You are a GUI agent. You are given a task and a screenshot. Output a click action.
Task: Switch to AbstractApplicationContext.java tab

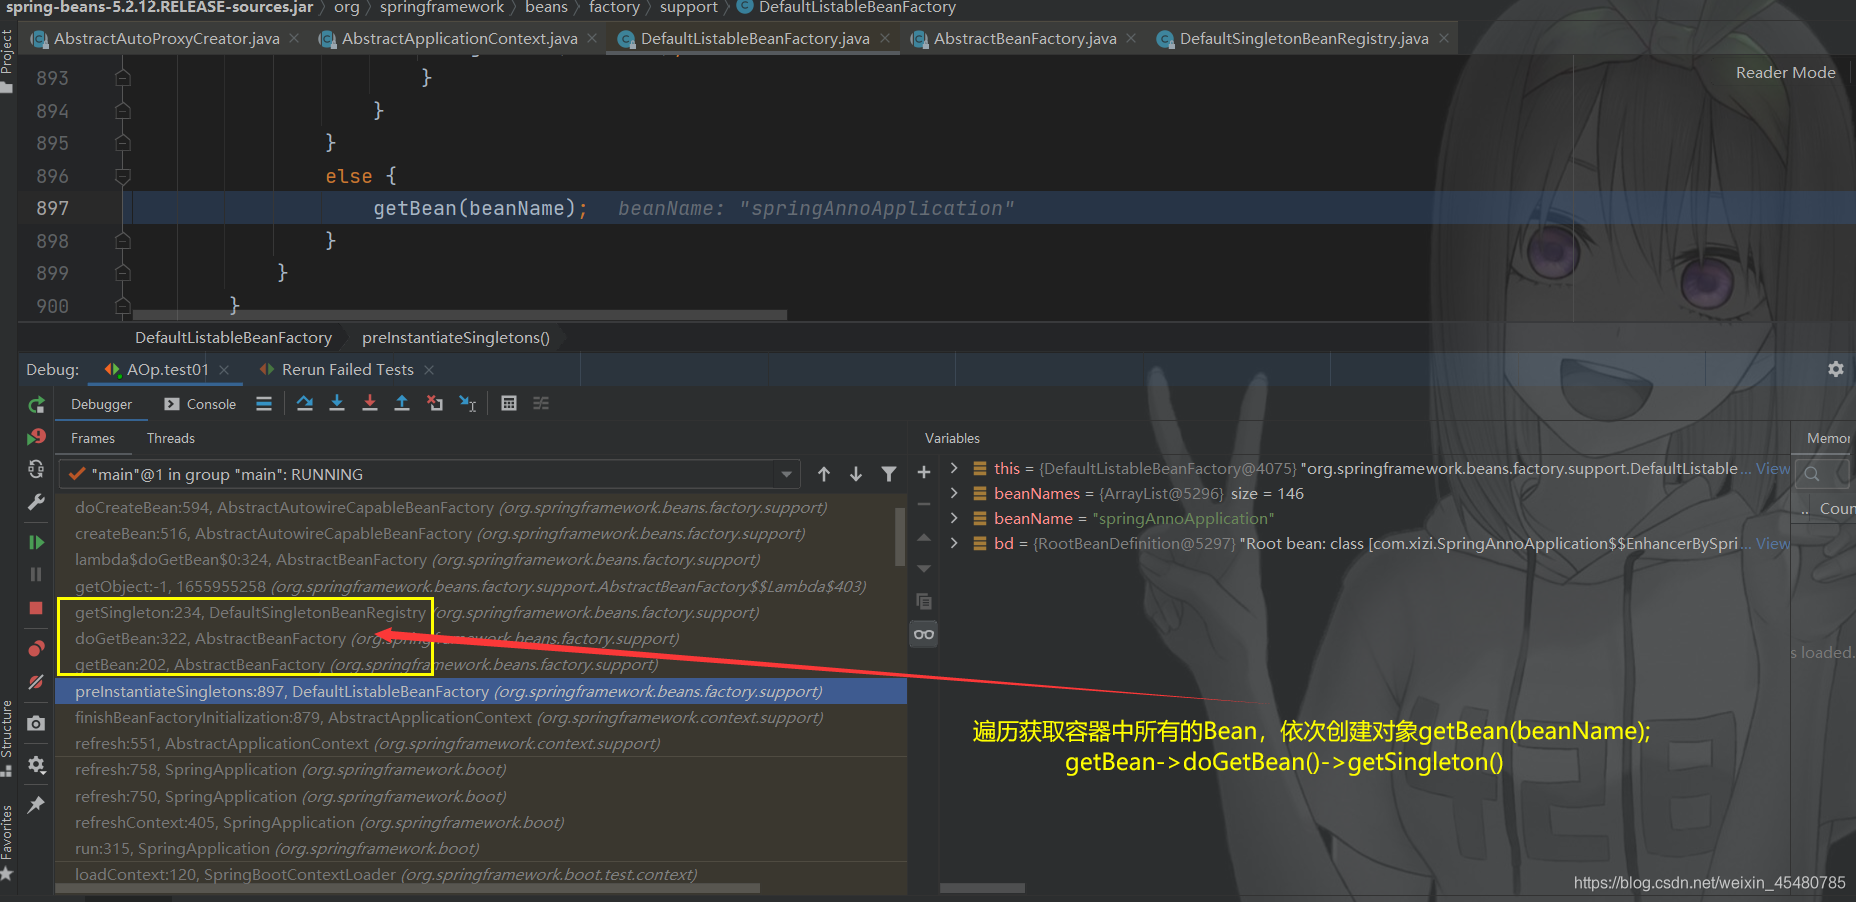tap(458, 39)
